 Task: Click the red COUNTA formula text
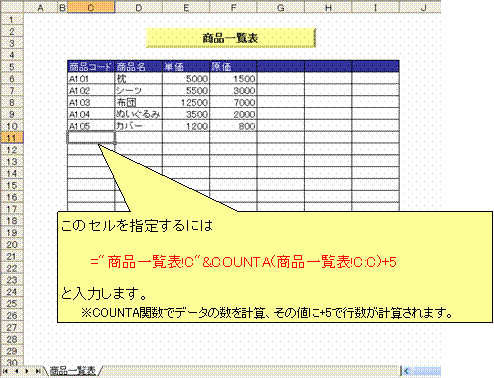tap(243, 262)
